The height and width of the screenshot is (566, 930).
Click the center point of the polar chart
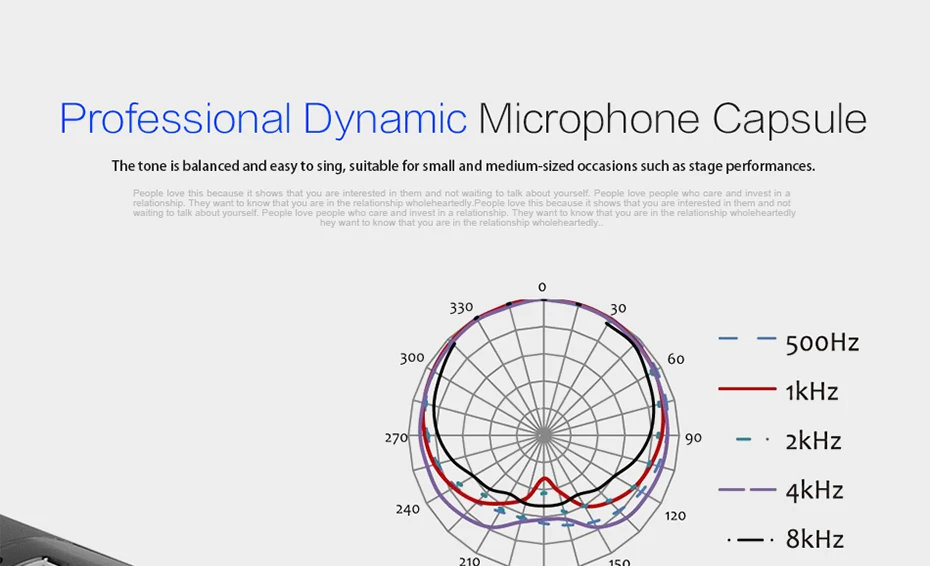(544, 435)
